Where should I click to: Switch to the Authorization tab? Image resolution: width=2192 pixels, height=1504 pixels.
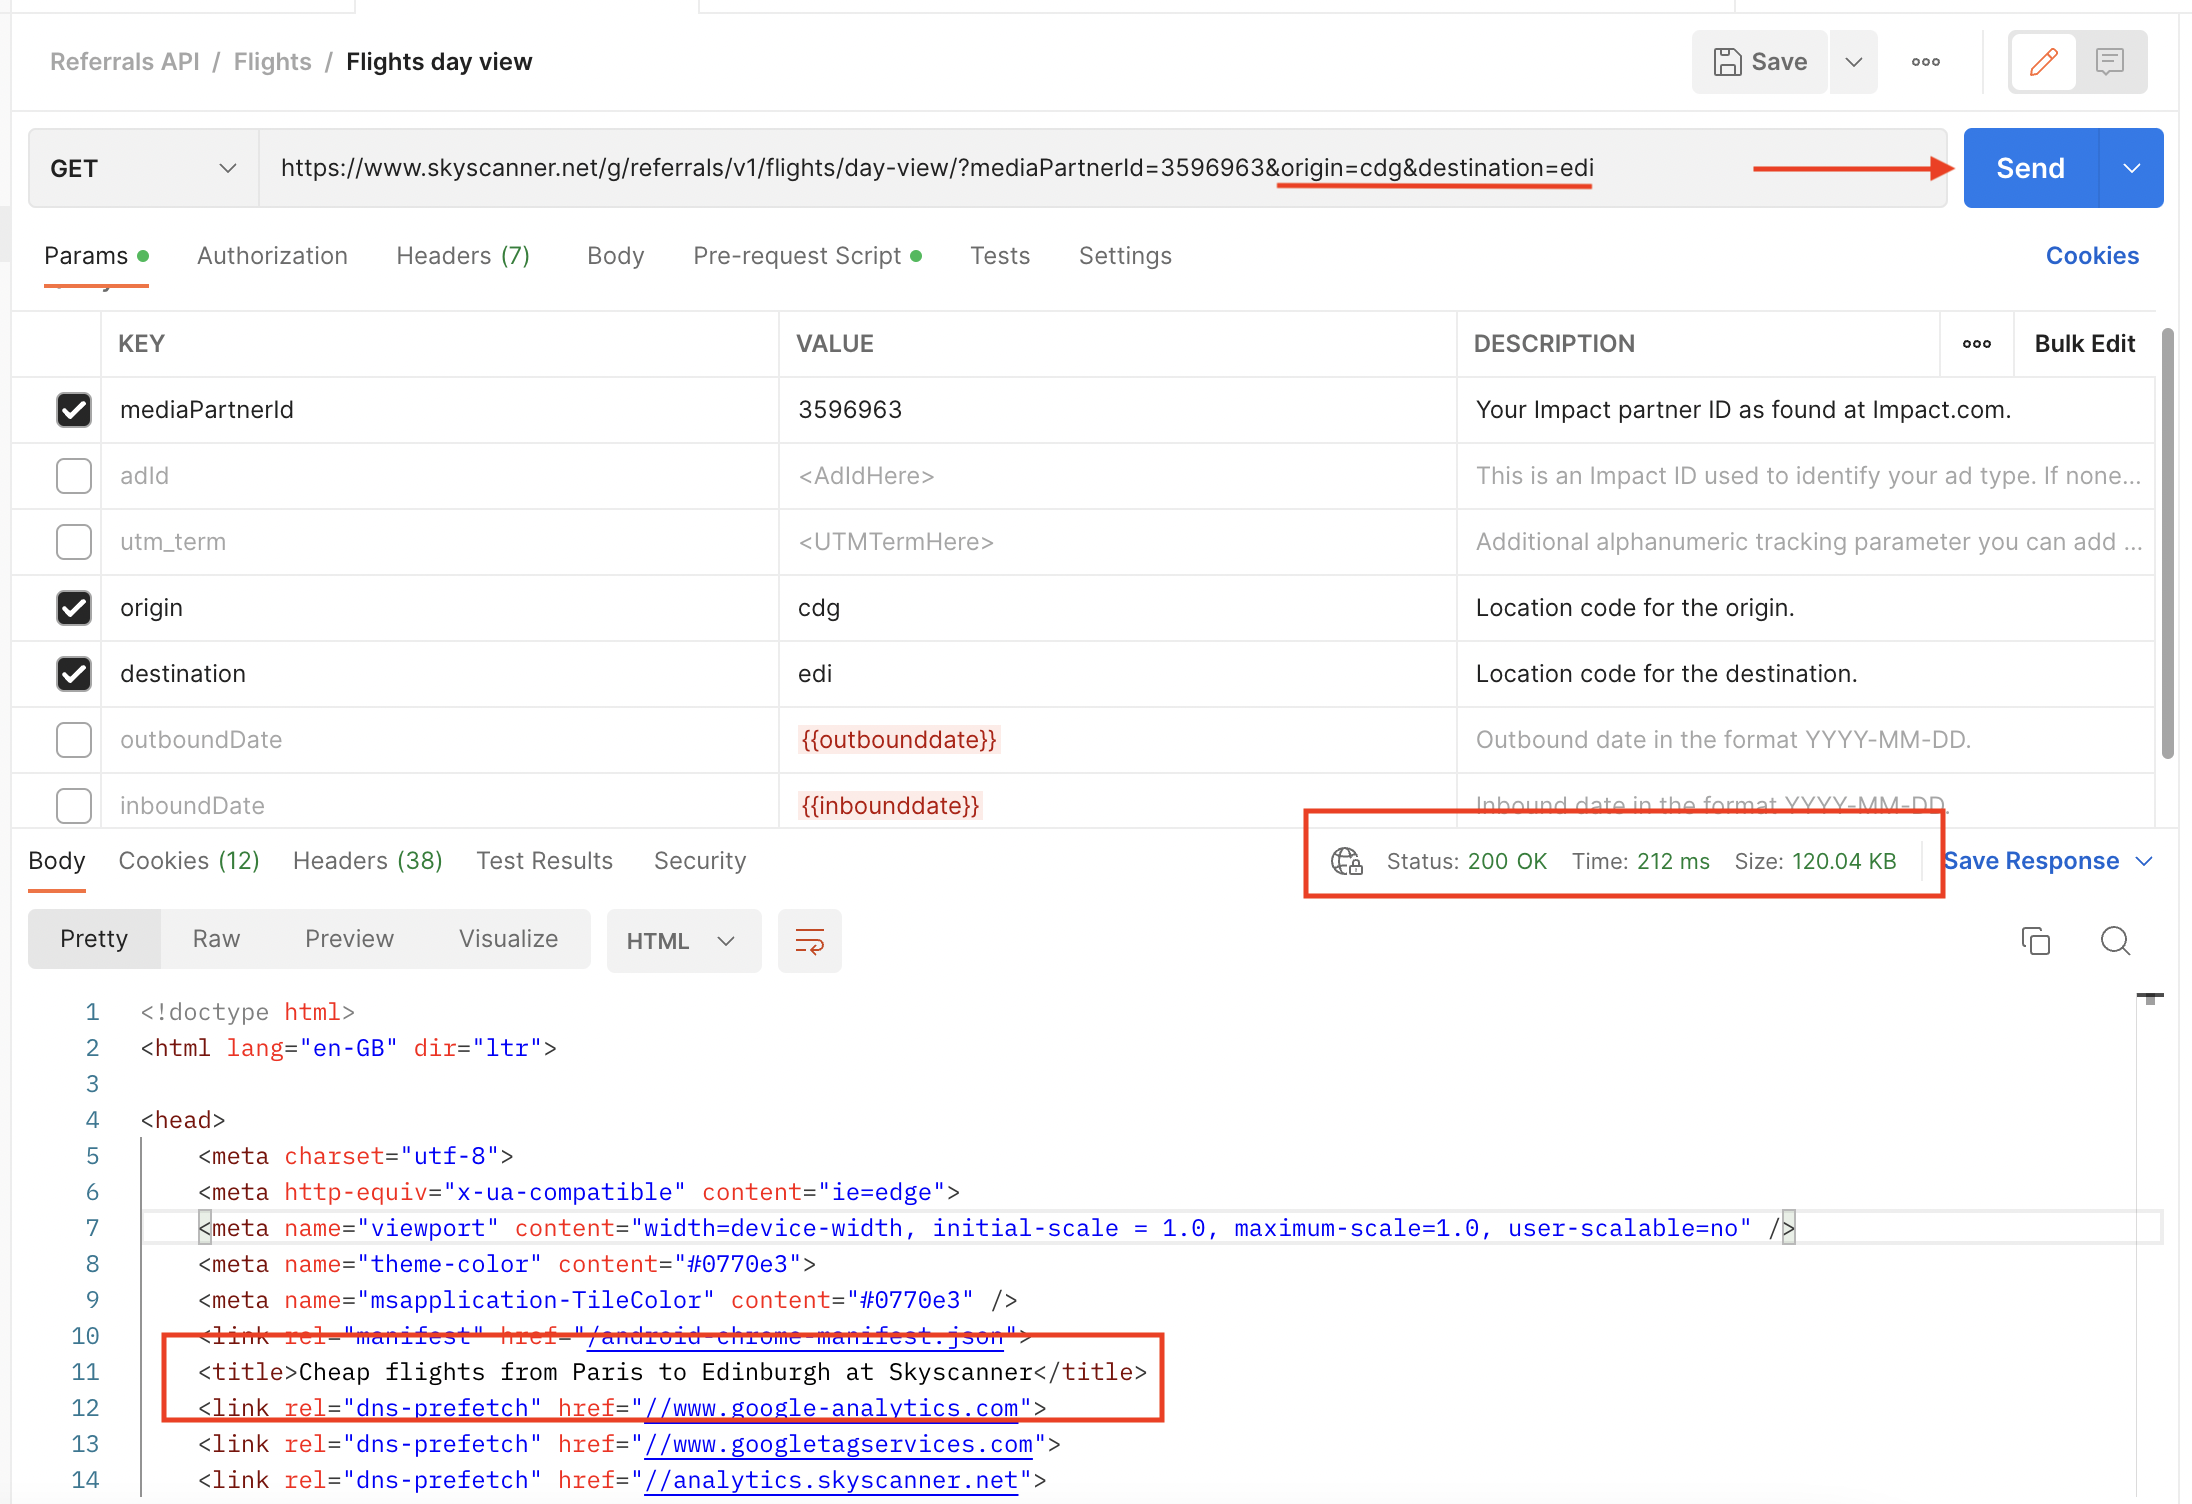tap(272, 256)
